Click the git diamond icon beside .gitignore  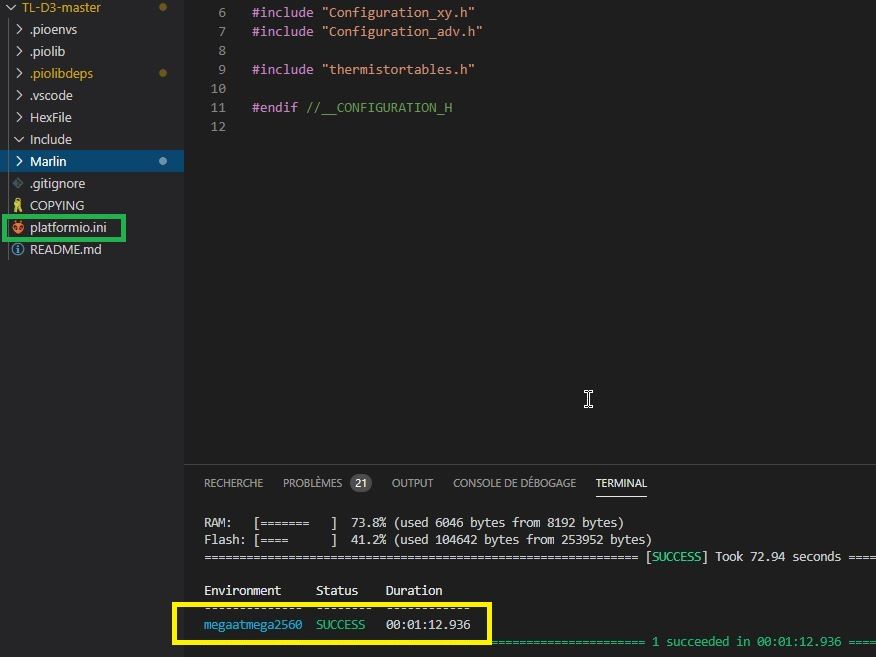tap(18, 183)
